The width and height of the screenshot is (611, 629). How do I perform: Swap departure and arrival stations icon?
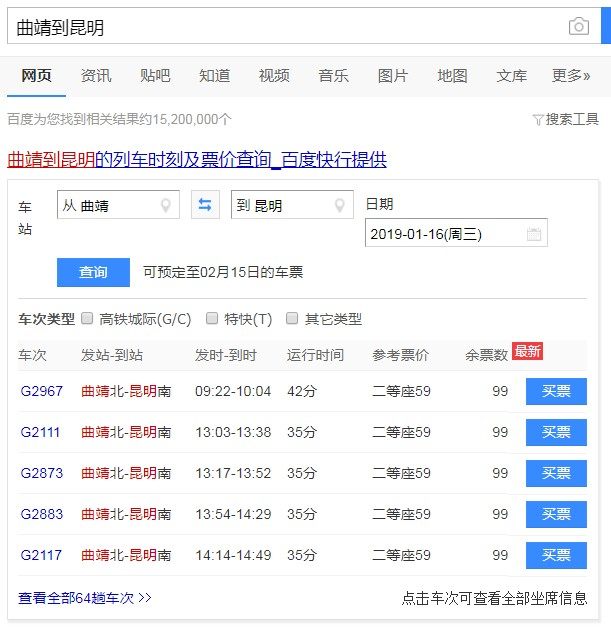(205, 205)
